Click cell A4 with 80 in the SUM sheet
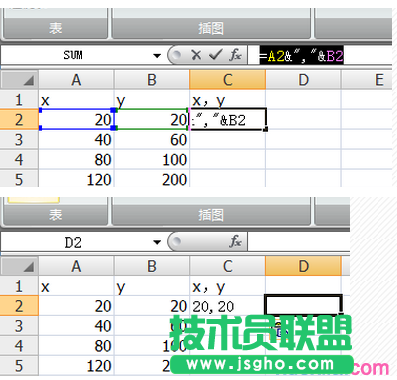Image resolution: width=397 pixels, height=380 pixels. click(x=76, y=159)
